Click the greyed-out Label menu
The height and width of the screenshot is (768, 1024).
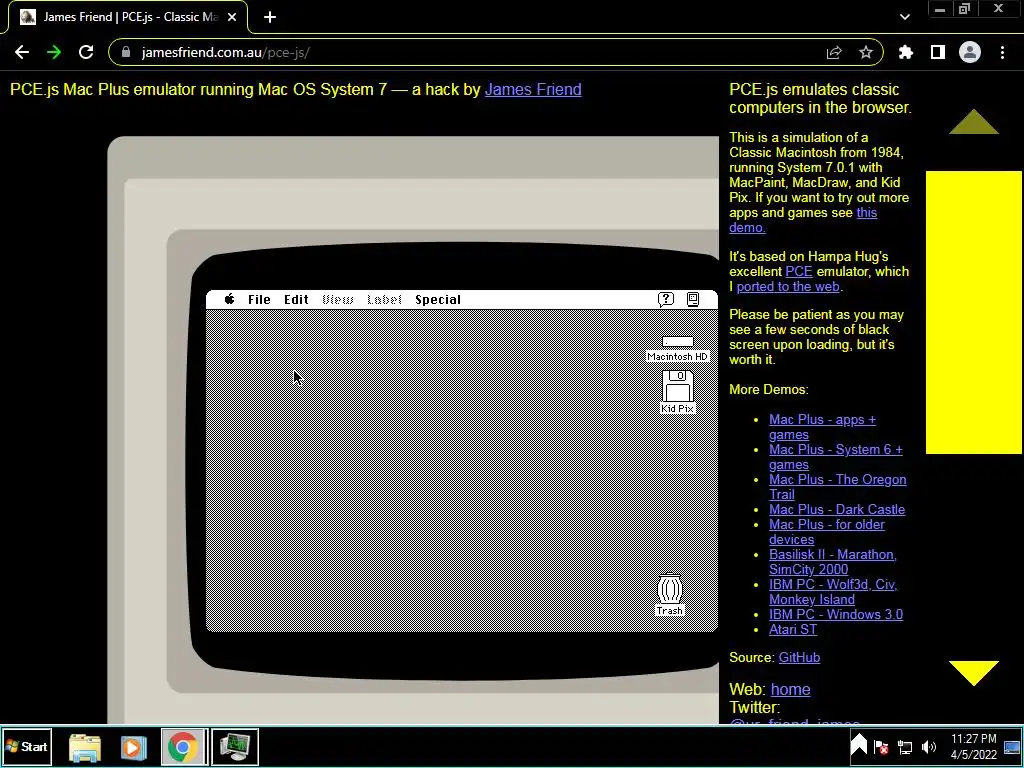point(384,299)
